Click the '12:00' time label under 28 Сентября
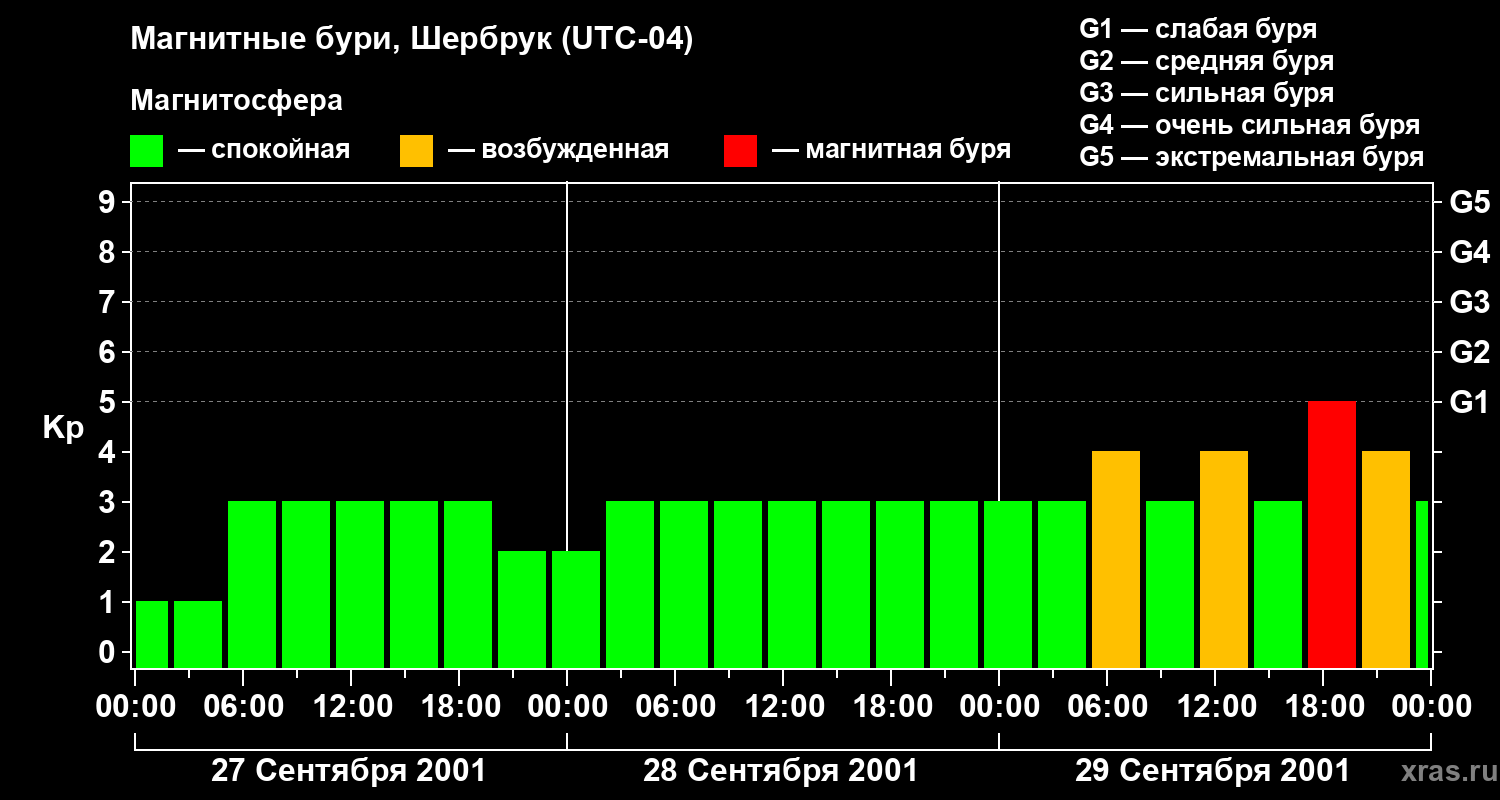 coord(783,706)
